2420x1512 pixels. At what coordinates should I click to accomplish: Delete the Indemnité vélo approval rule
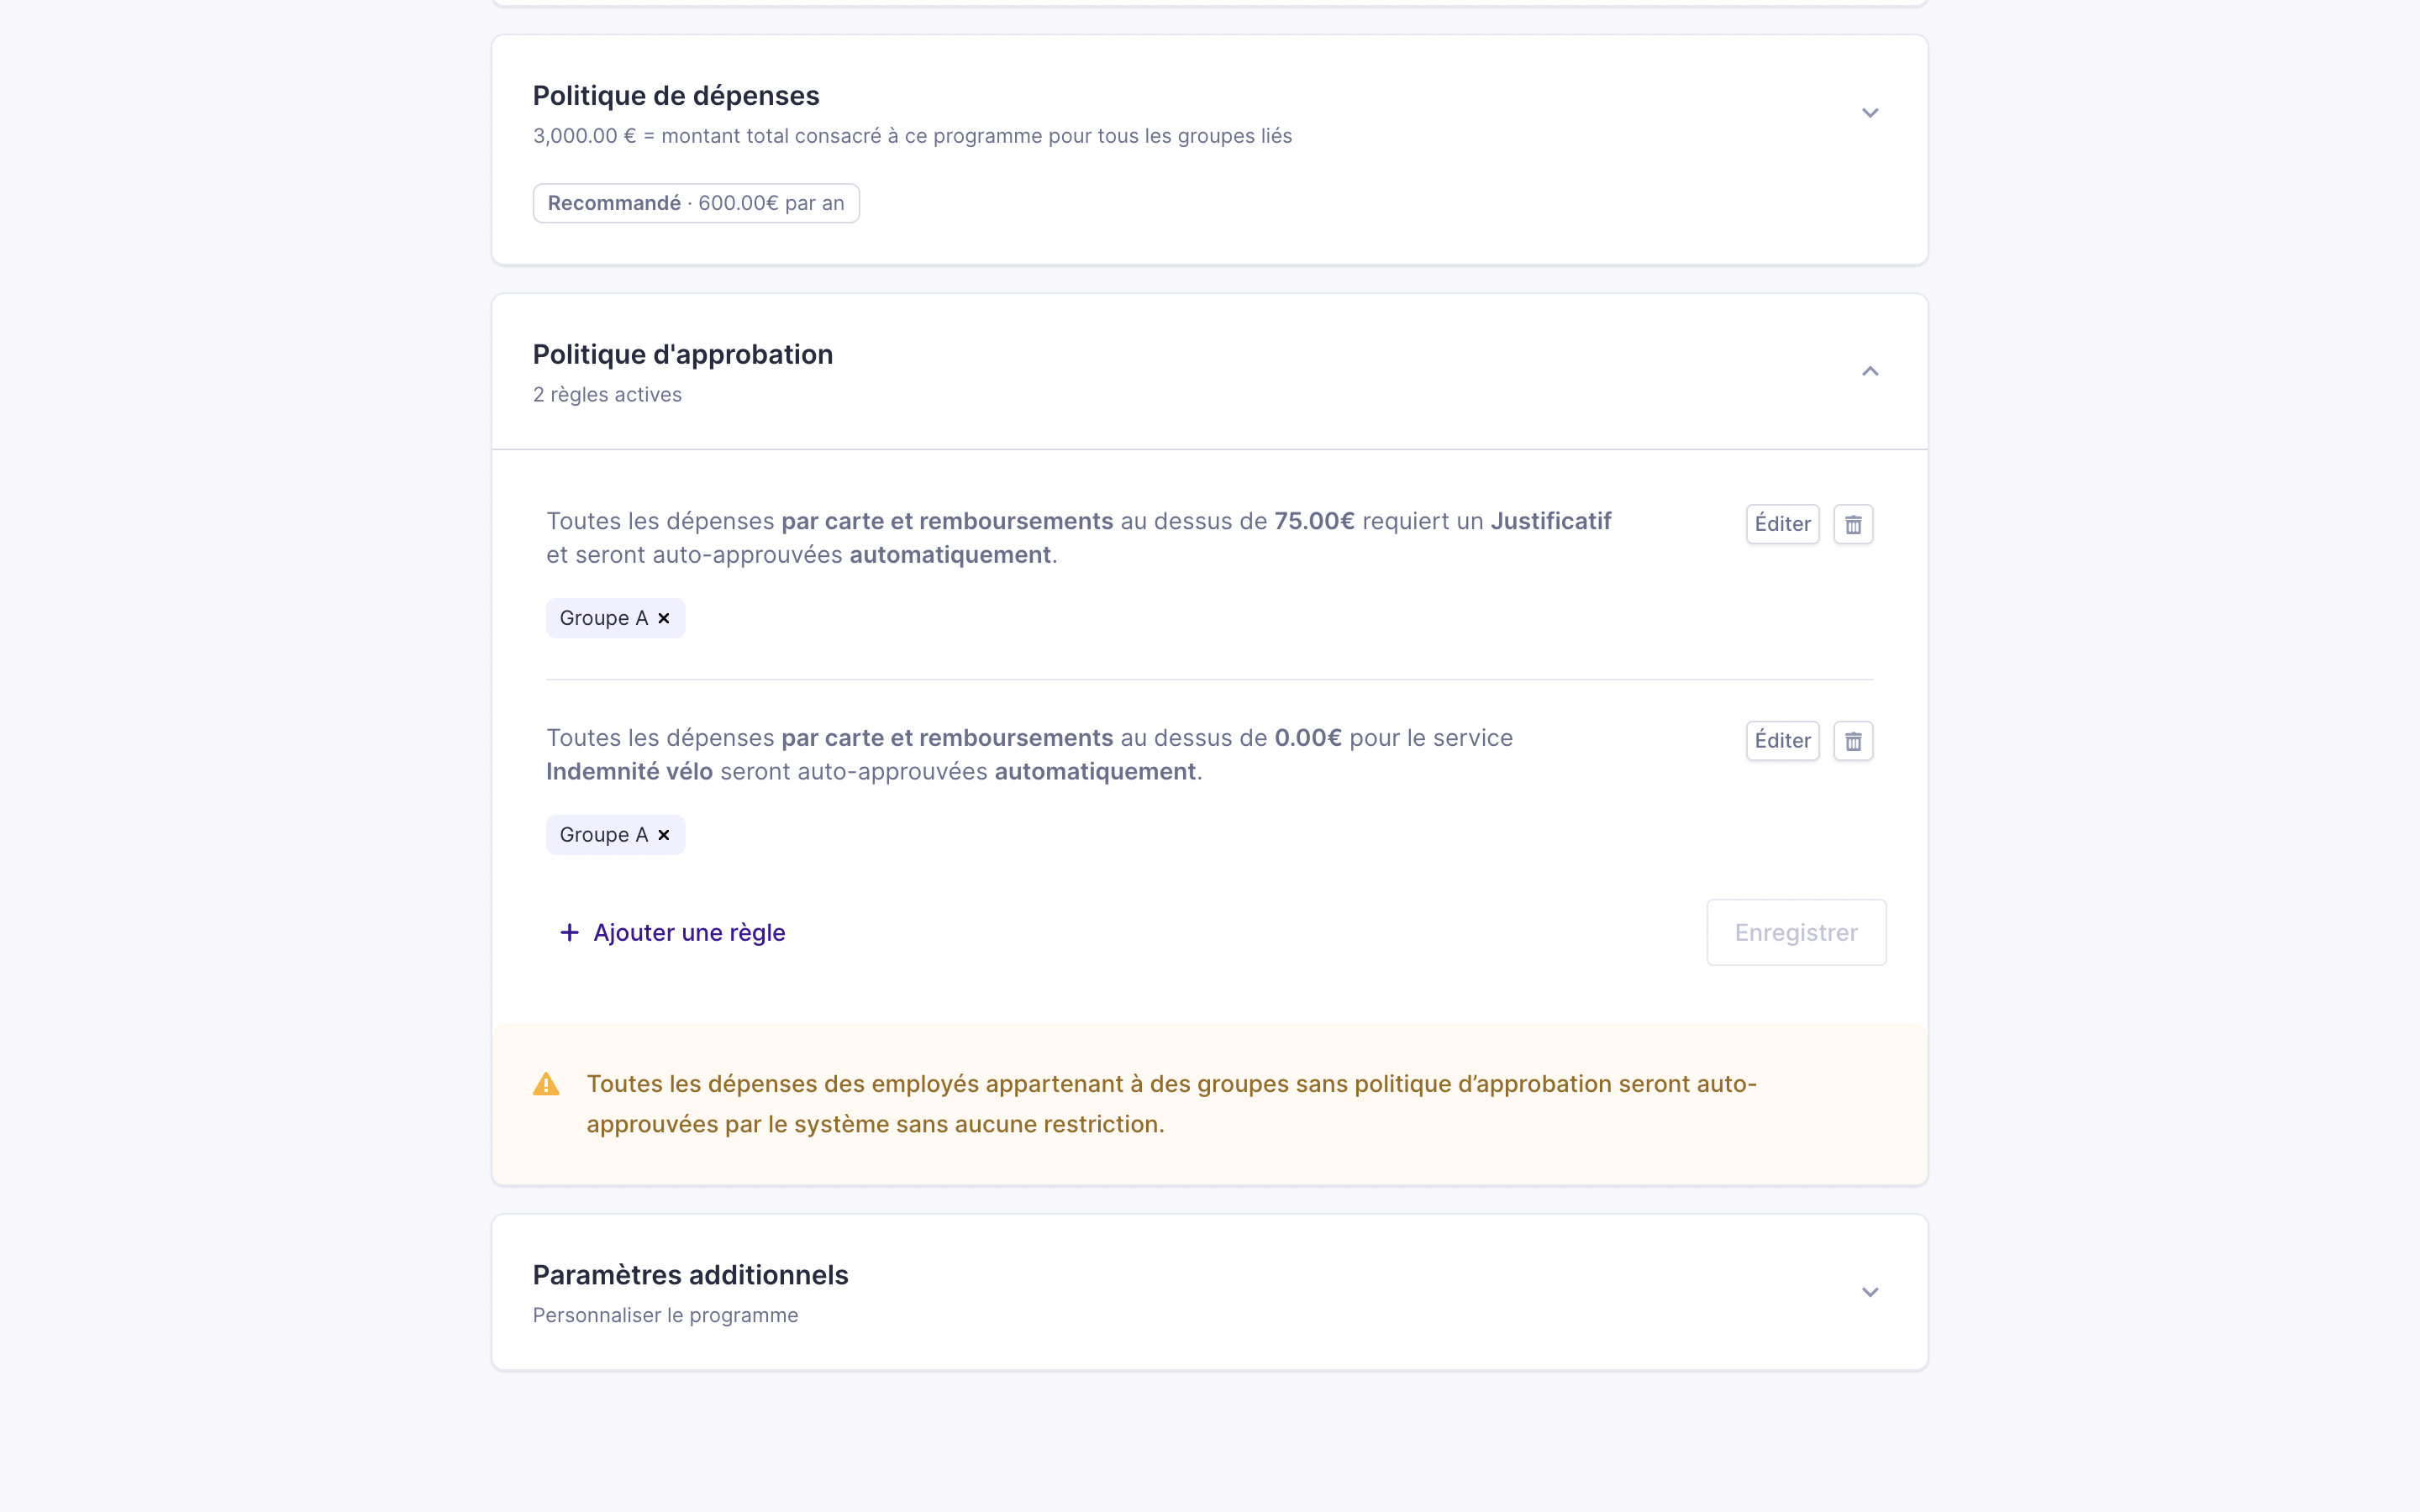tap(1853, 741)
